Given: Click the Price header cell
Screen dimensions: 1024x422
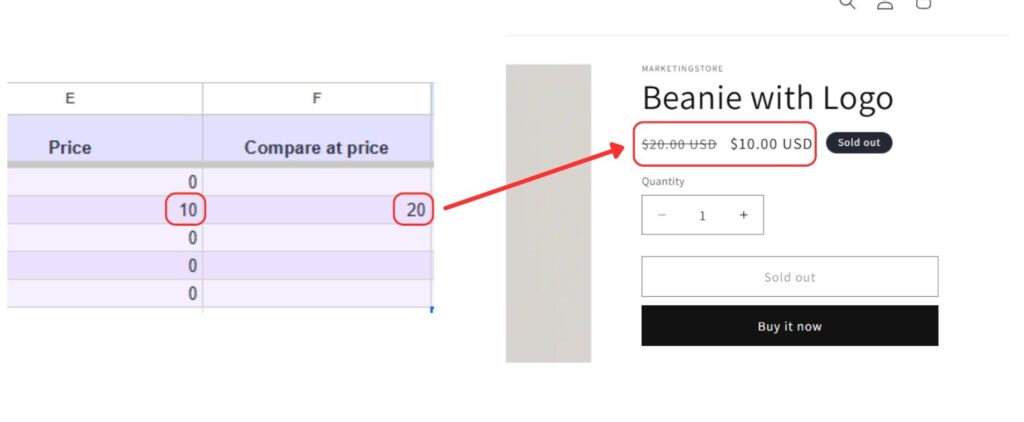Looking at the screenshot, I should [70, 147].
